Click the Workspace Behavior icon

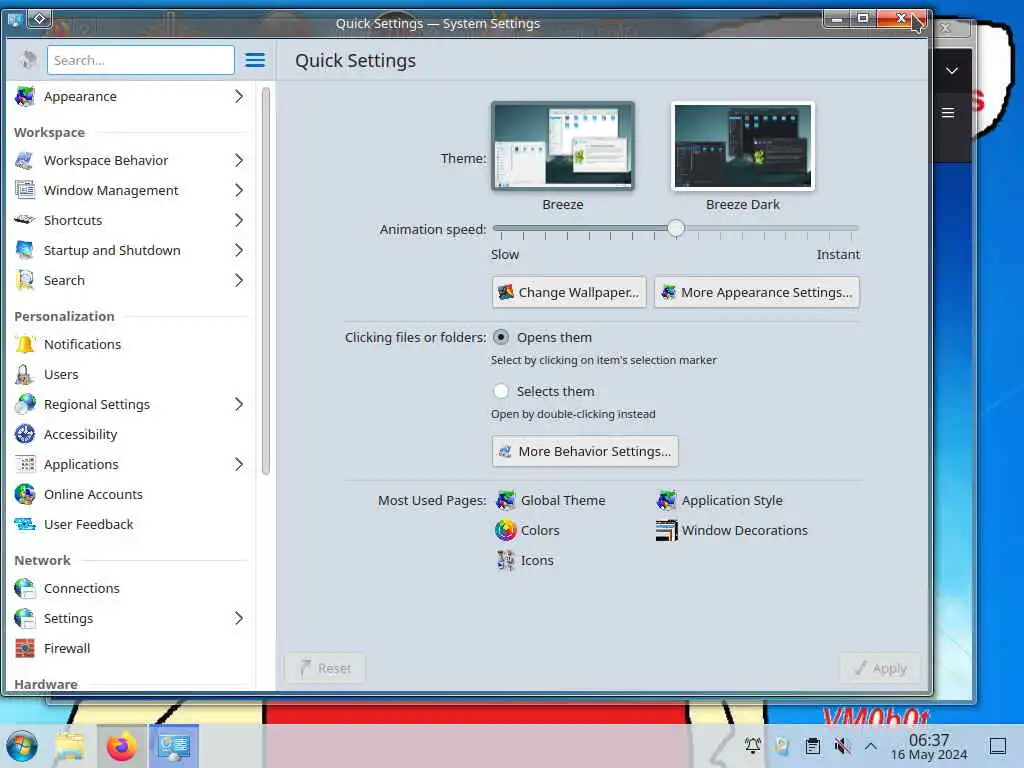click(x=25, y=161)
